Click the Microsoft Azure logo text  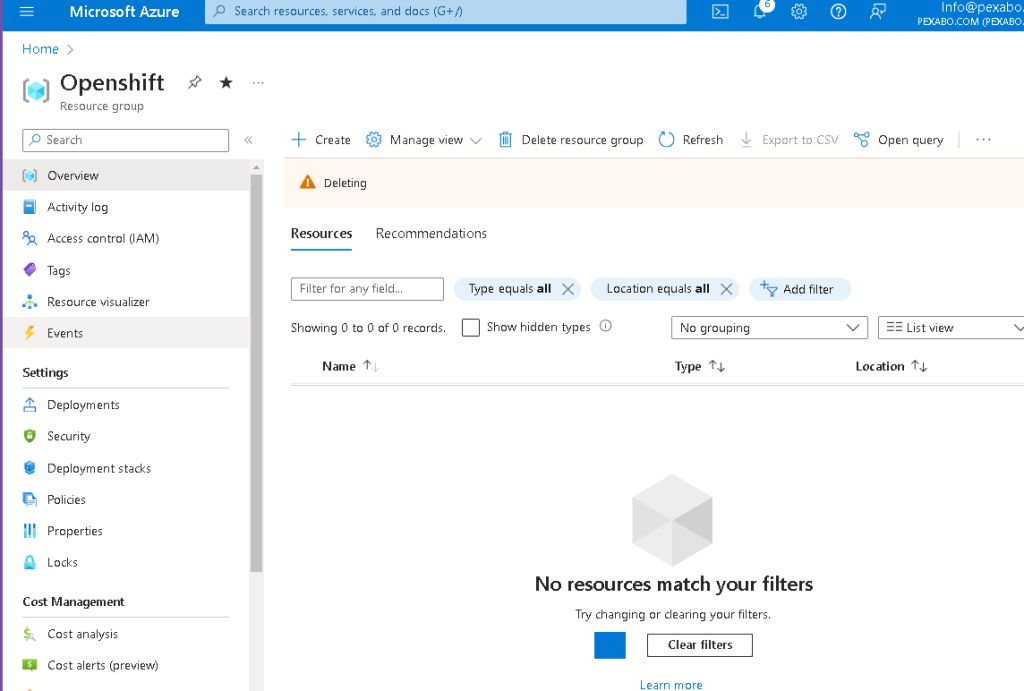coord(124,12)
